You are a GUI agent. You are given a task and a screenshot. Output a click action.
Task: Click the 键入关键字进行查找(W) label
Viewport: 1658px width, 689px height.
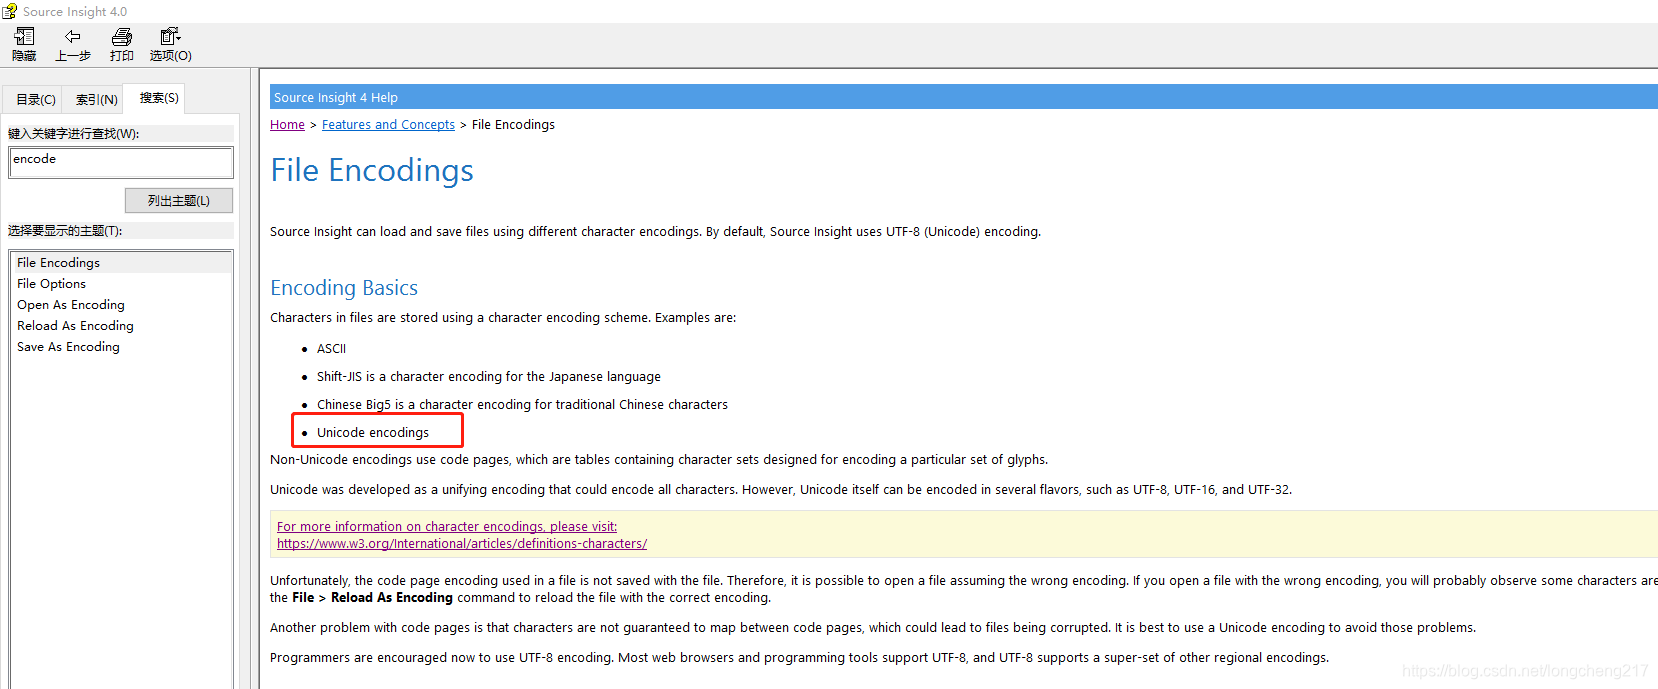pos(74,133)
